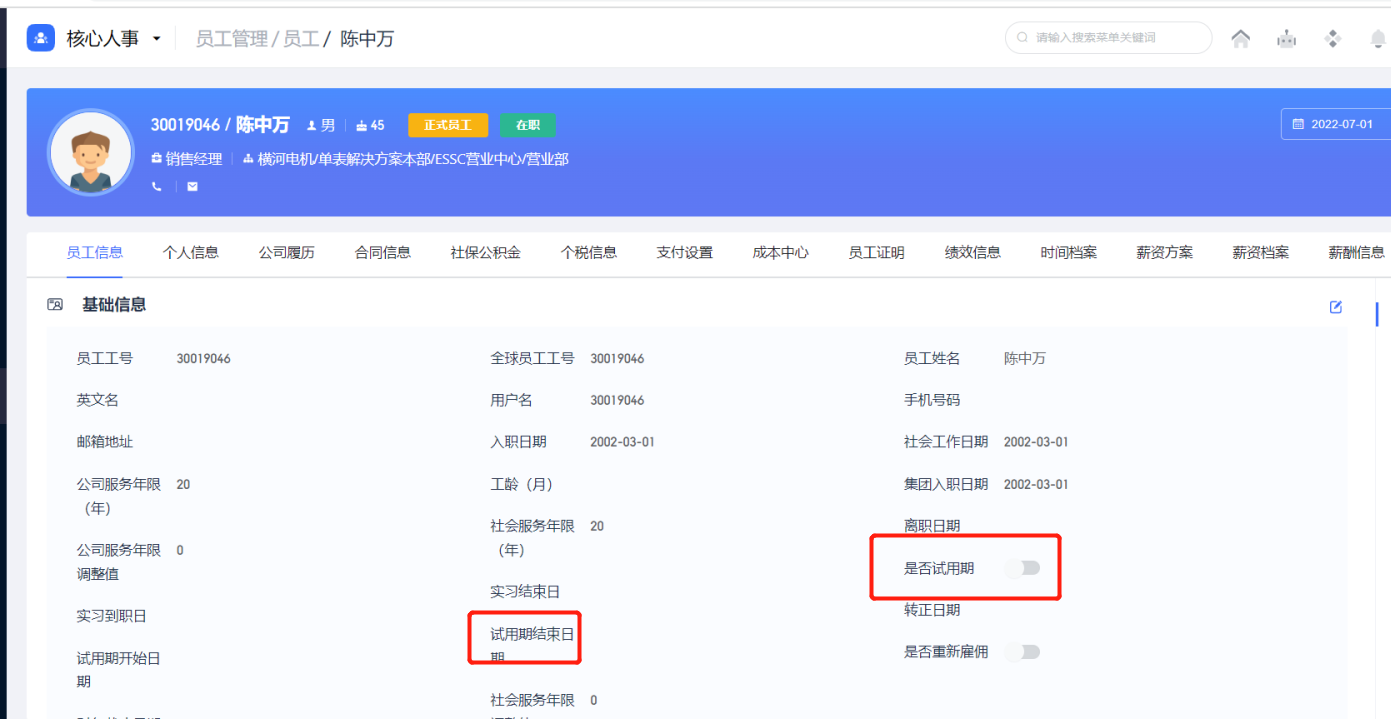The width and height of the screenshot is (1391, 719).
Task: Open the 2022-07-01 date picker
Action: [1336, 124]
